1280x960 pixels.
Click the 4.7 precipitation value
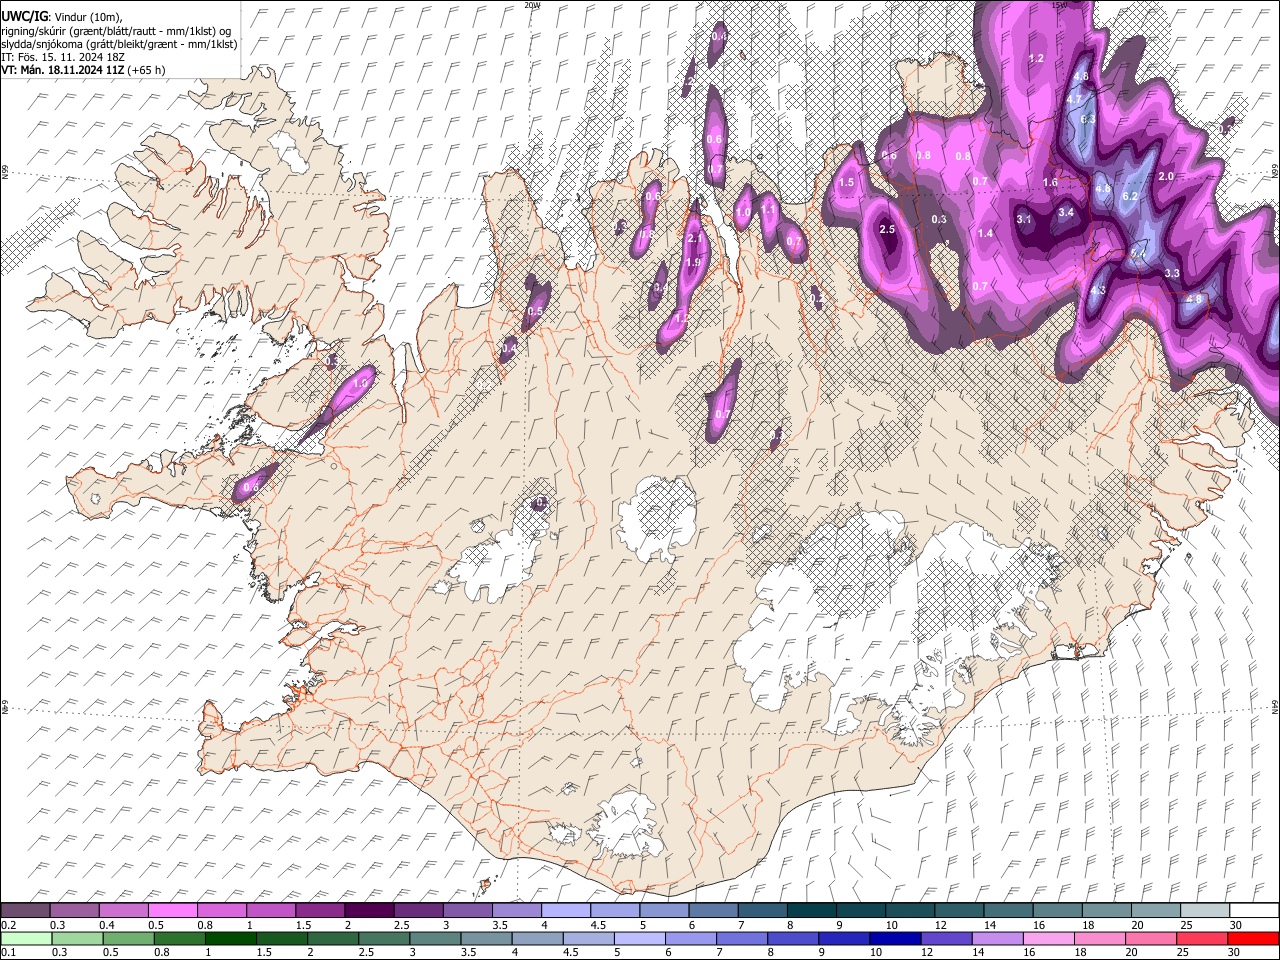click(x=1075, y=100)
